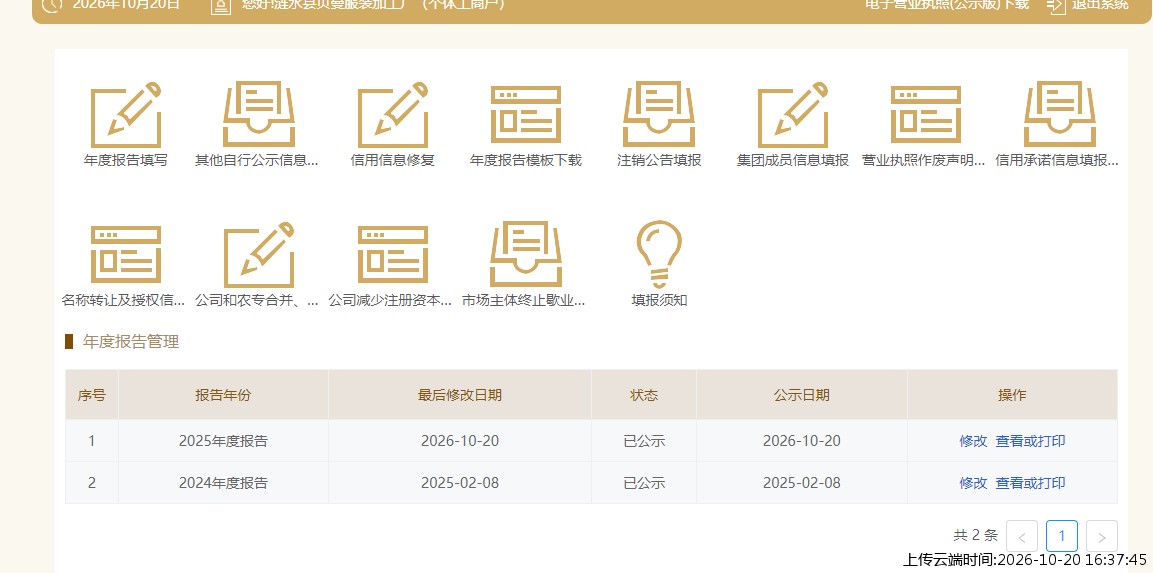Viewport: 1153px width, 573px height.
Task: Open 营业执照作废声明 icon
Action: pos(926,115)
